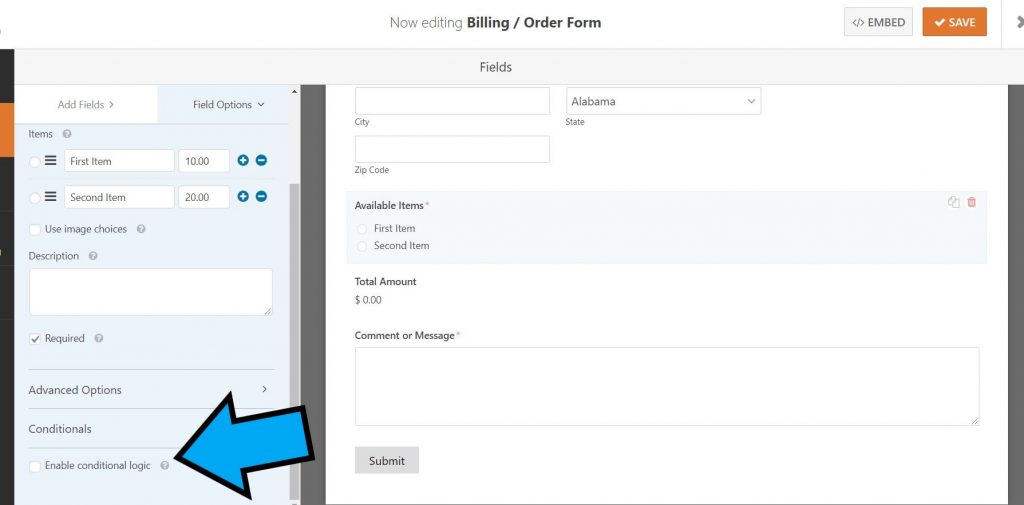Viewport: 1024px width, 505px height.
Task: Duplicate the Available Items field
Action: (953, 203)
